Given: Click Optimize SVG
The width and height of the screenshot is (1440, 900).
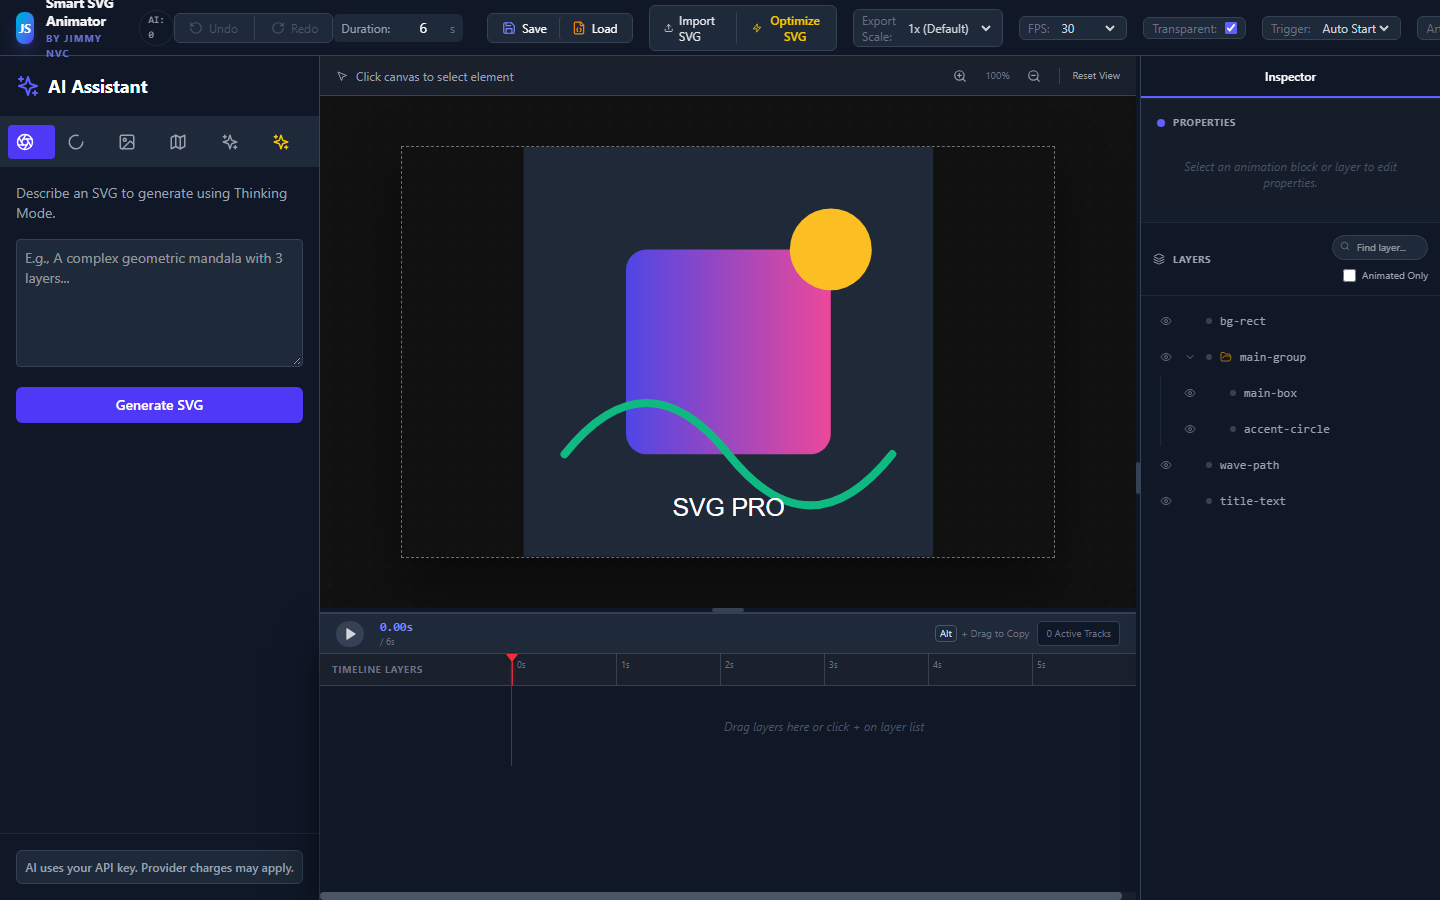Looking at the screenshot, I should [x=786, y=28].
